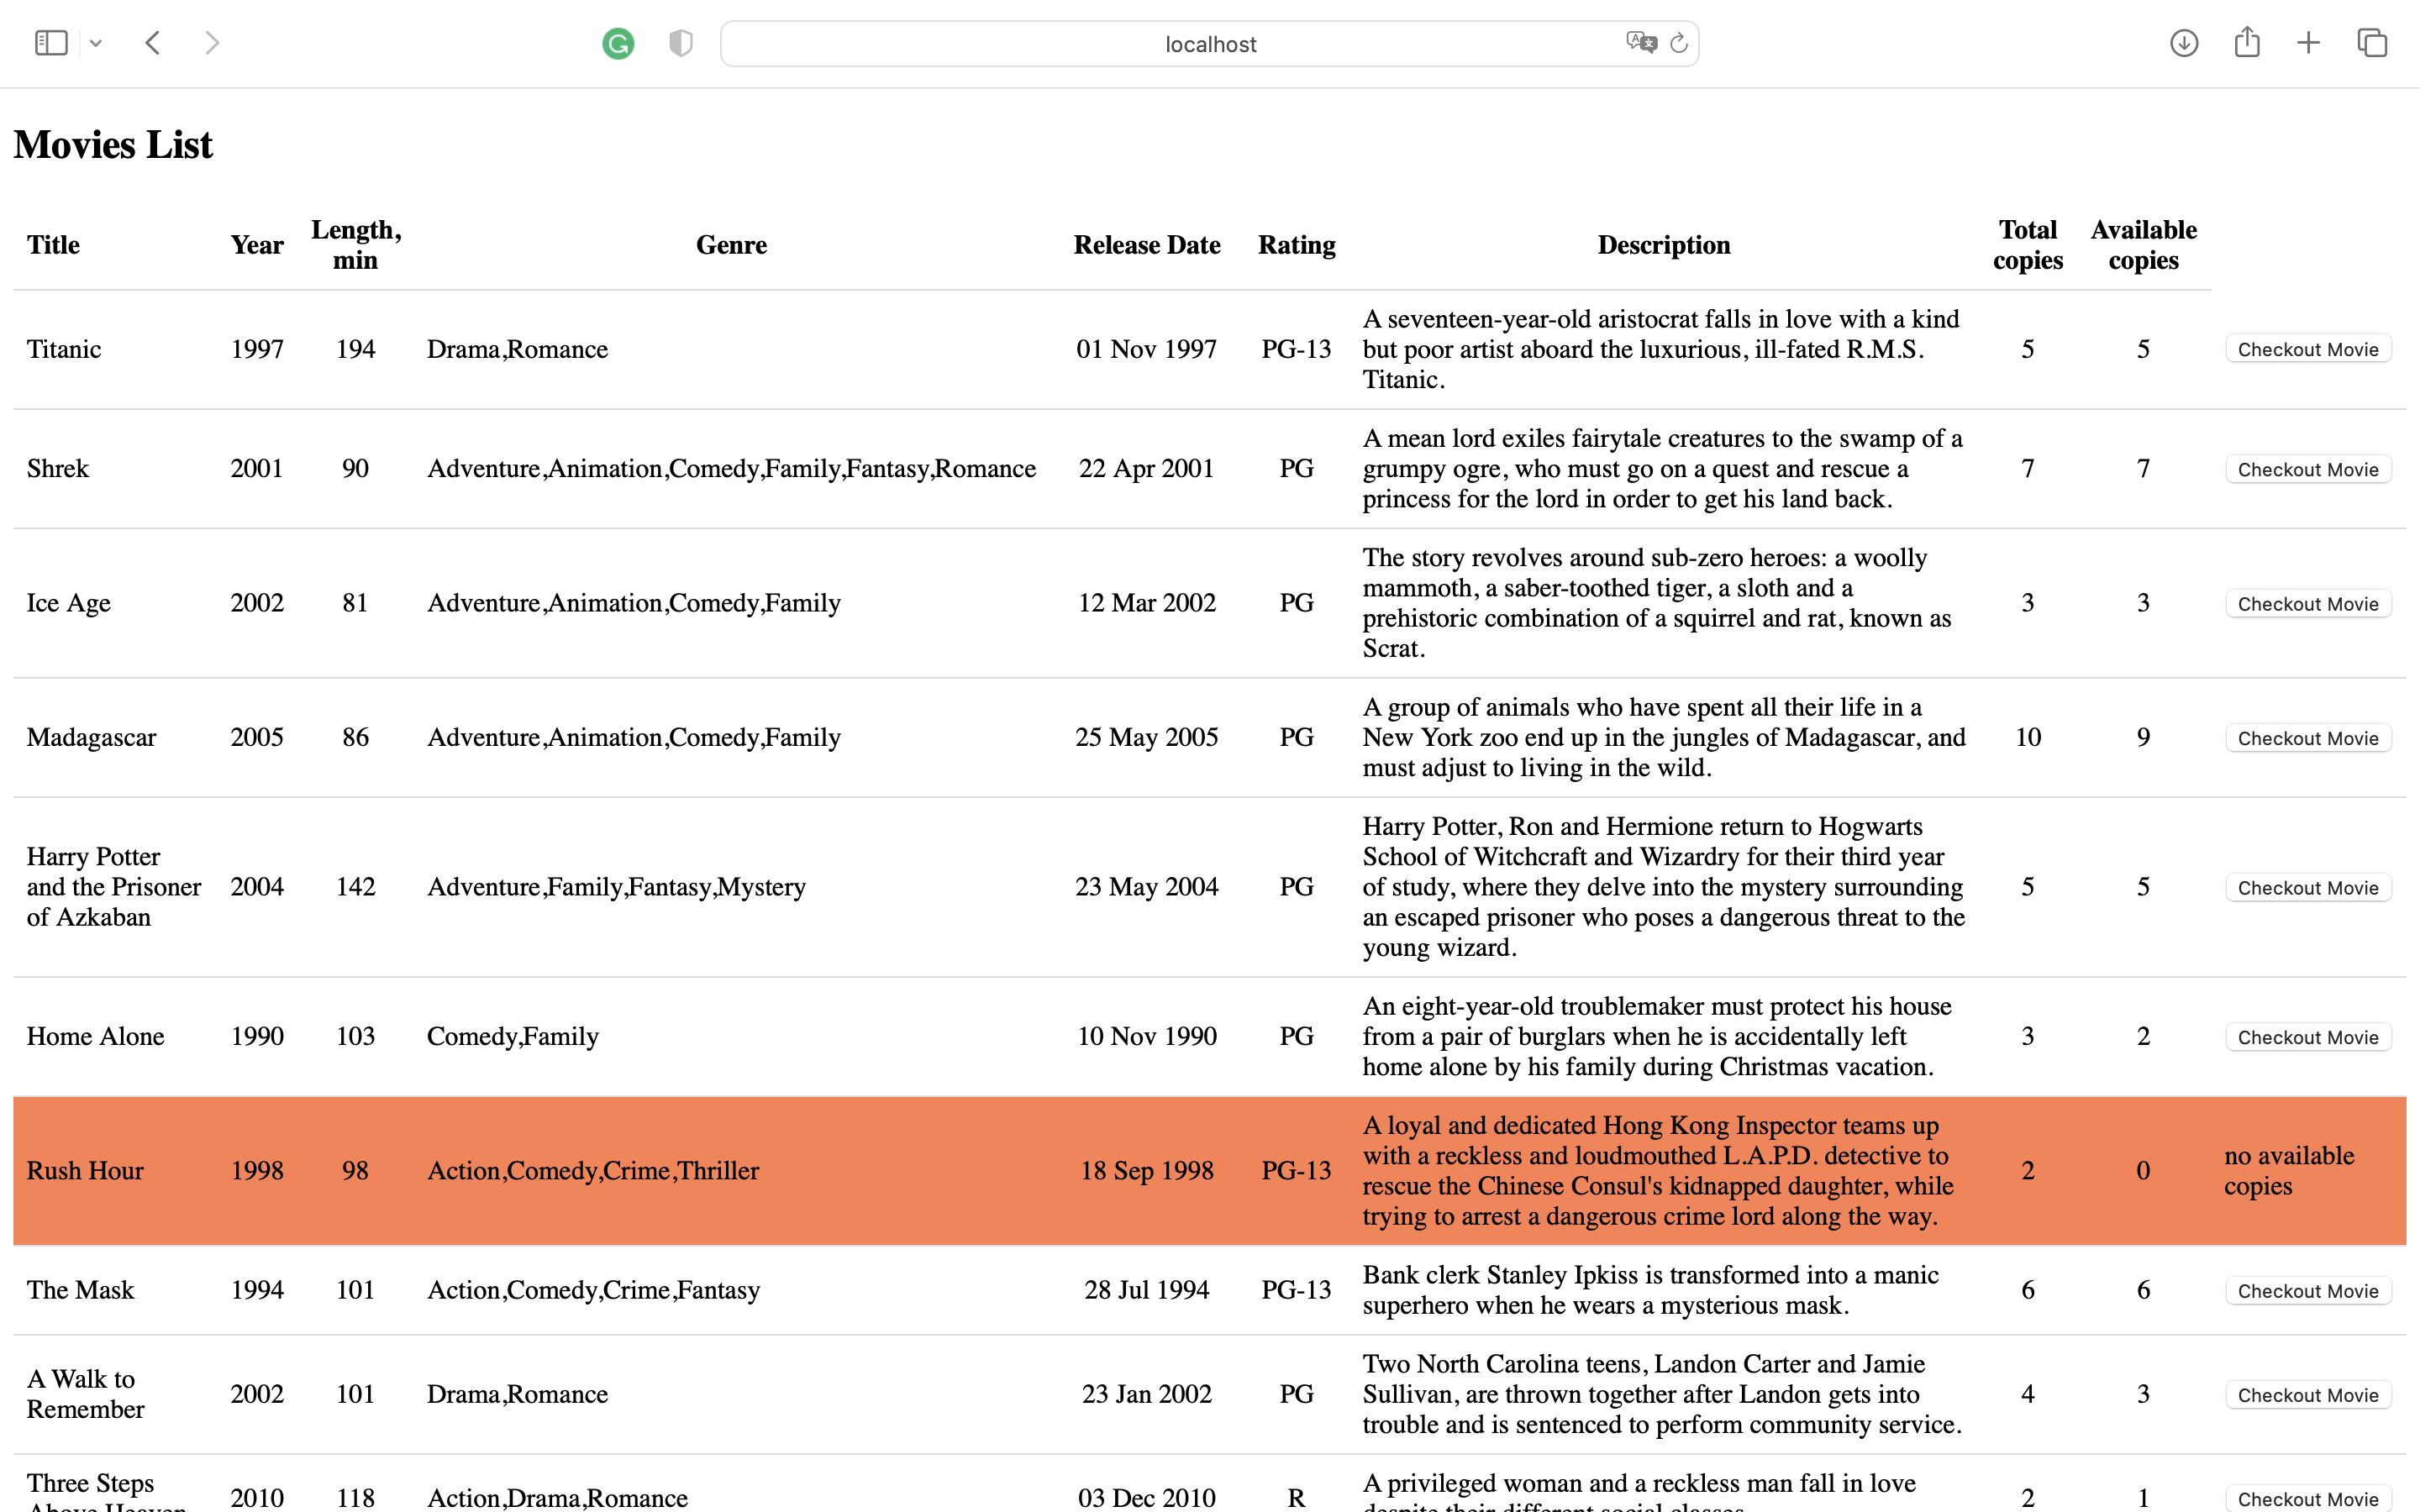Checkout the movie Ice Age

coord(2307,603)
